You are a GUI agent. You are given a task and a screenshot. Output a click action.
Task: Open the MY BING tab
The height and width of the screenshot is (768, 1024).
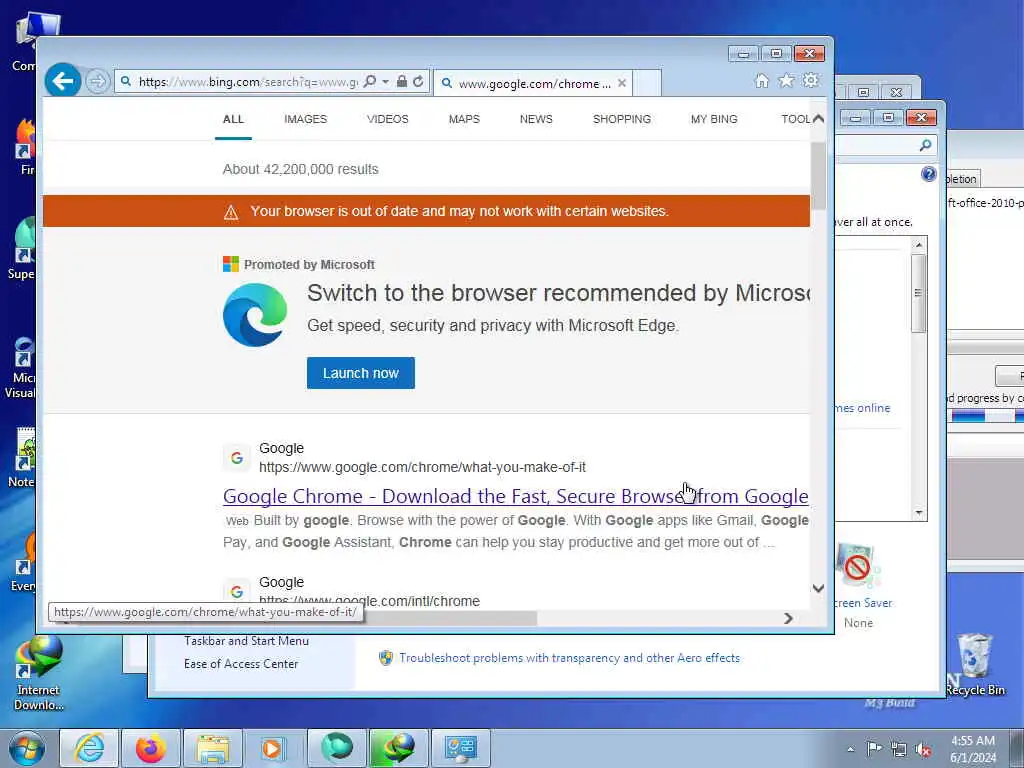[714, 119]
